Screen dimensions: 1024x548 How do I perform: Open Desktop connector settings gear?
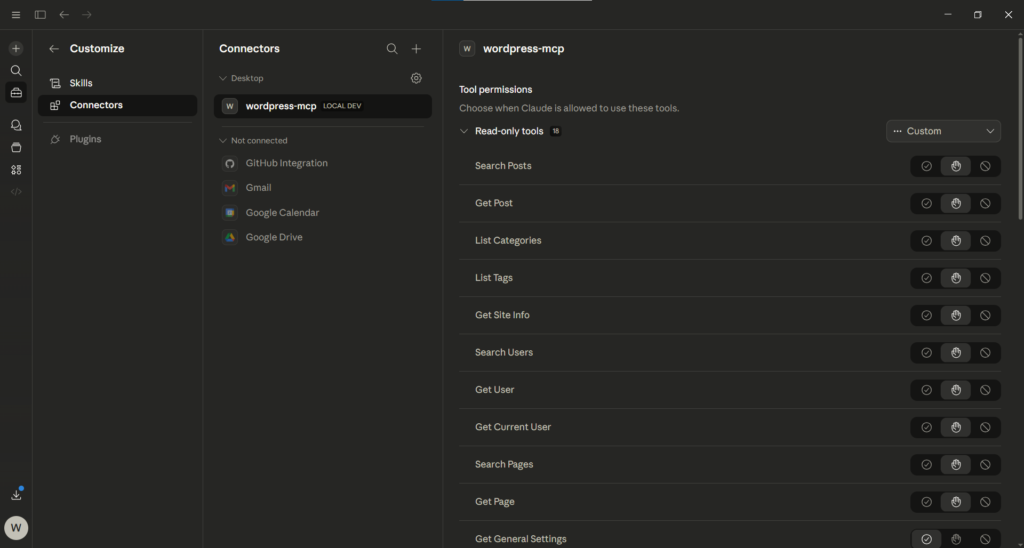(417, 78)
